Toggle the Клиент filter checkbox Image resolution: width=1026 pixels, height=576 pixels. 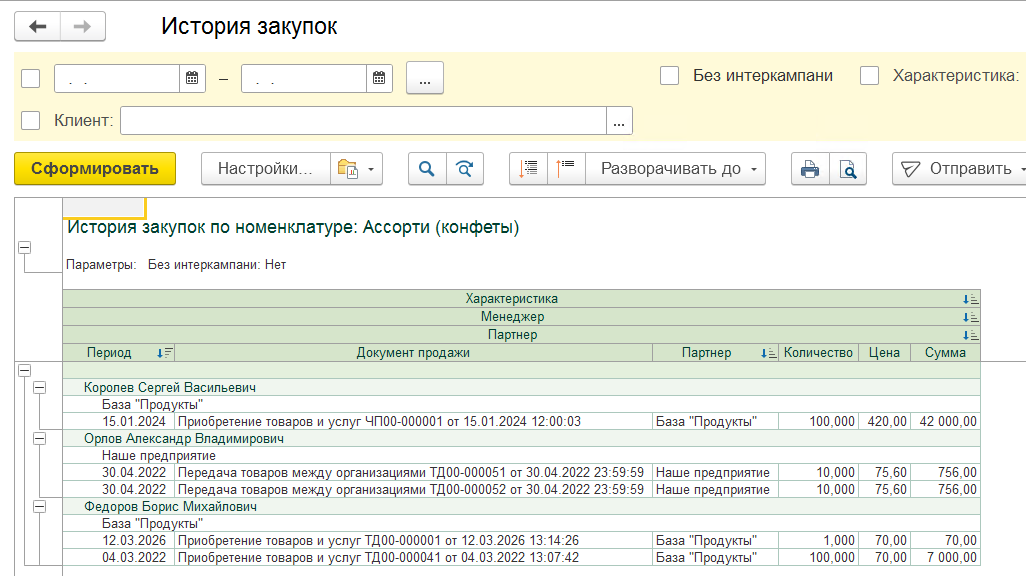(x=31, y=120)
